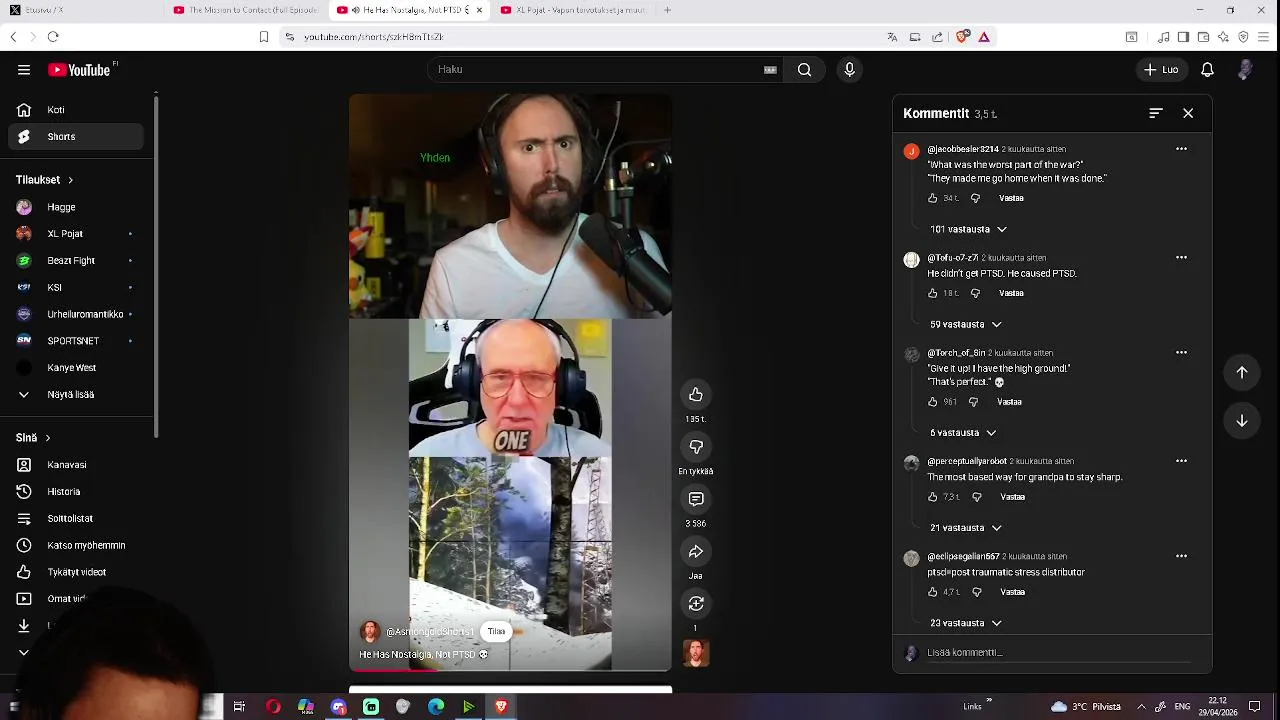
Task: Open Tilaukset section chevron
Action: (x=70, y=180)
